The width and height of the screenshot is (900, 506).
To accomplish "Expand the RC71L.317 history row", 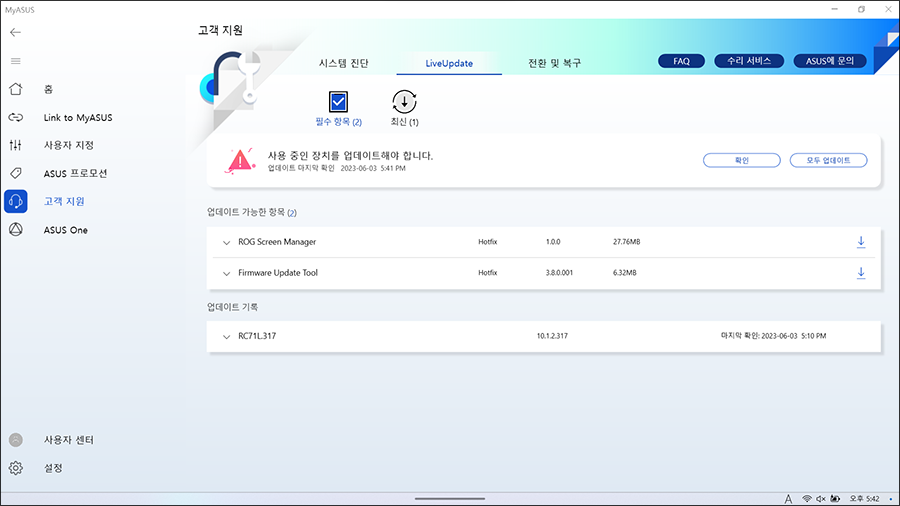I will [x=226, y=337].
